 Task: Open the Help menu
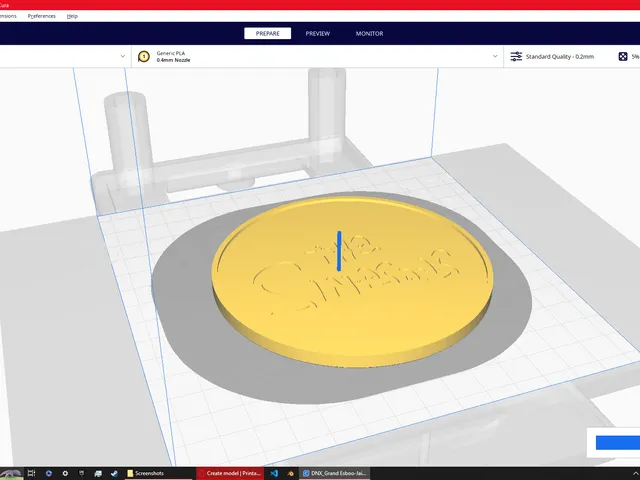(72, 16)
